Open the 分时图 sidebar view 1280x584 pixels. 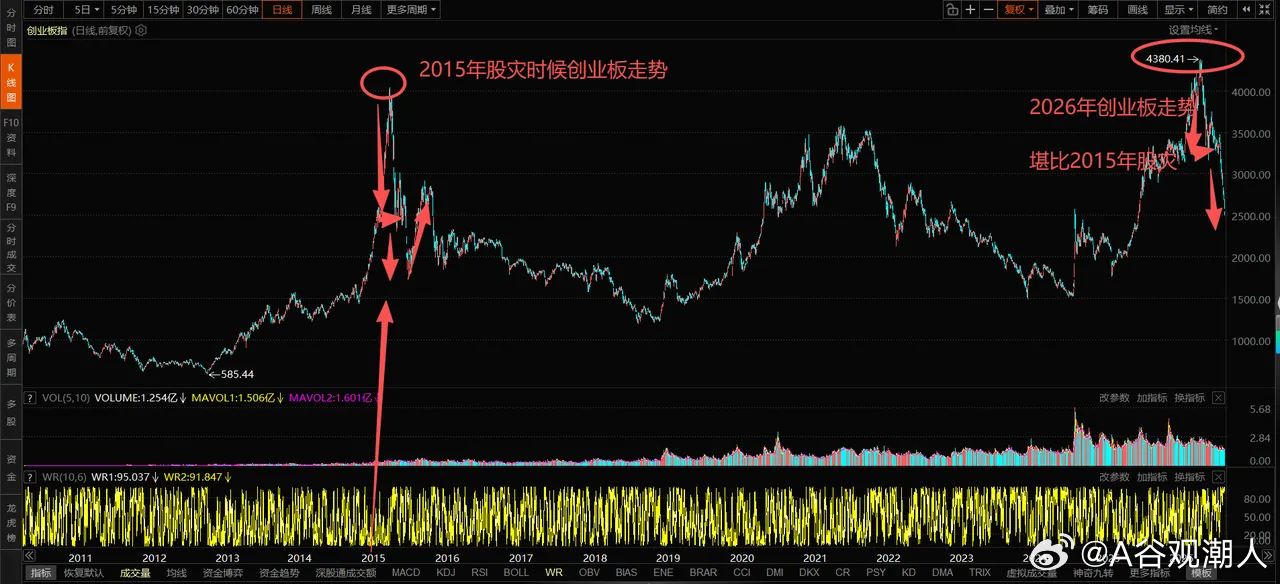pyautogui.click(x=11, y=29)
